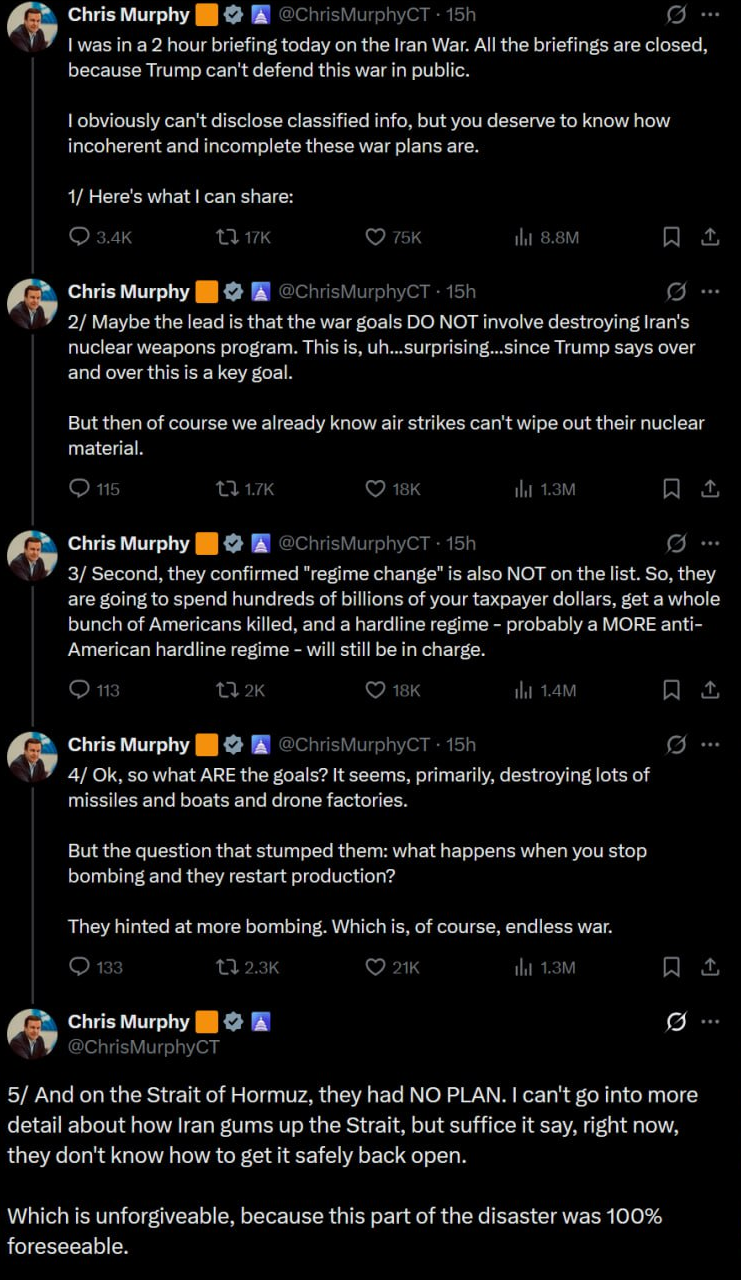The height and width of the screenshot is (1280, 741).
Task: Open more options on the second tweet
Action: pos(710,292)
